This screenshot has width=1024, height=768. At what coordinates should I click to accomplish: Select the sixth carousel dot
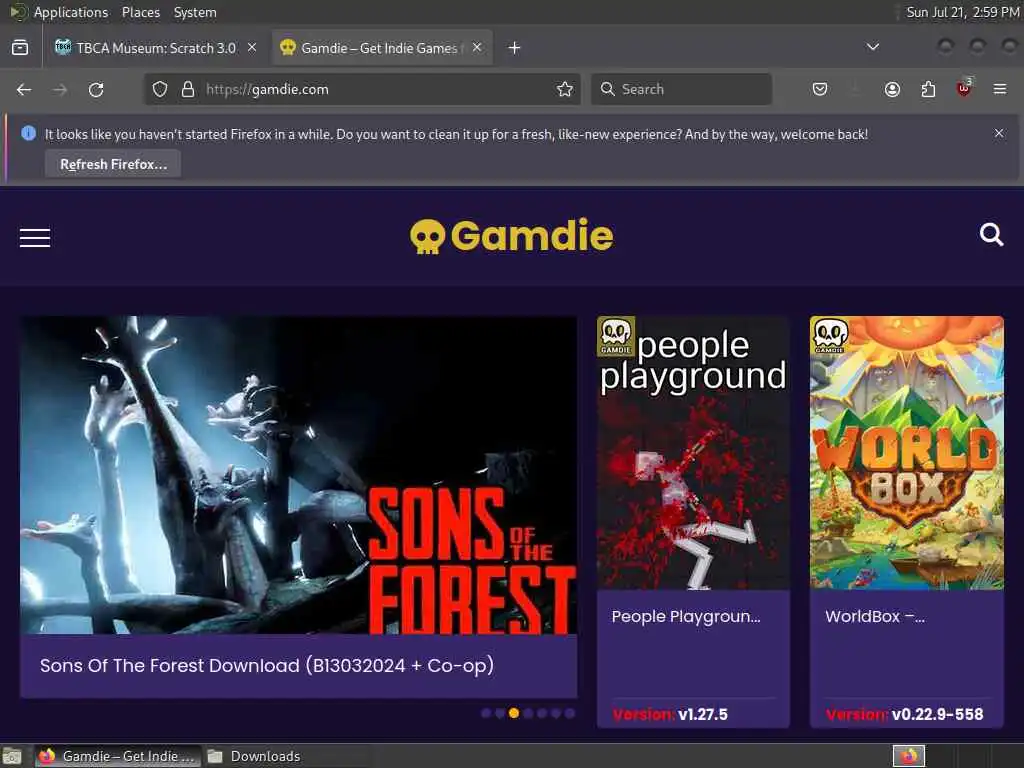556,713
